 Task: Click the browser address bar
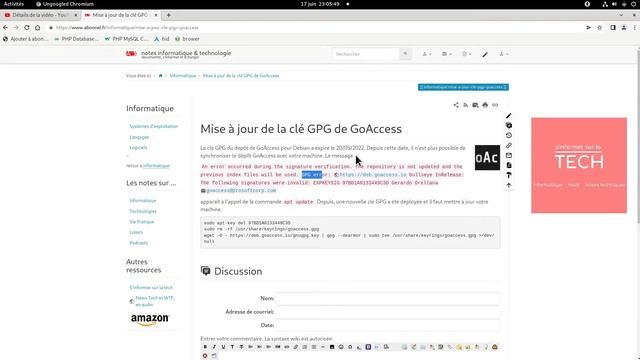tap(314, 27)
